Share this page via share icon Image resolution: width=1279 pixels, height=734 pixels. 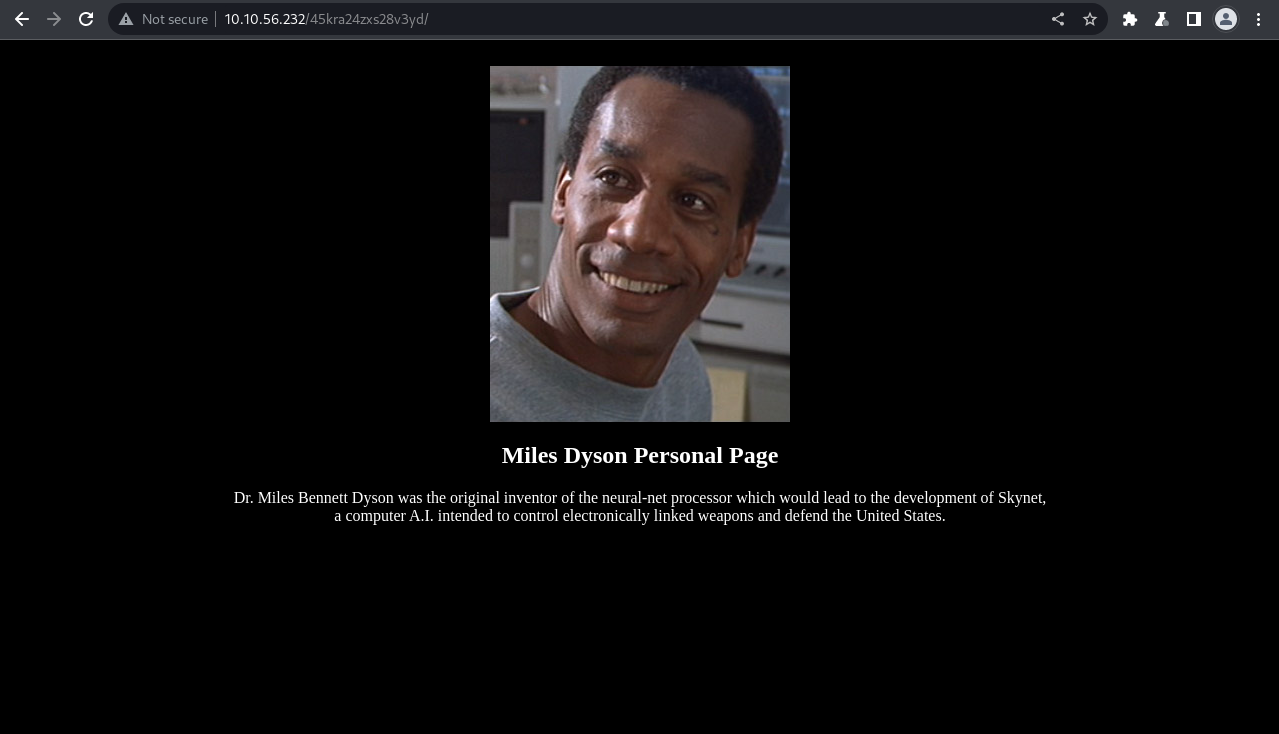[1058, 19]
